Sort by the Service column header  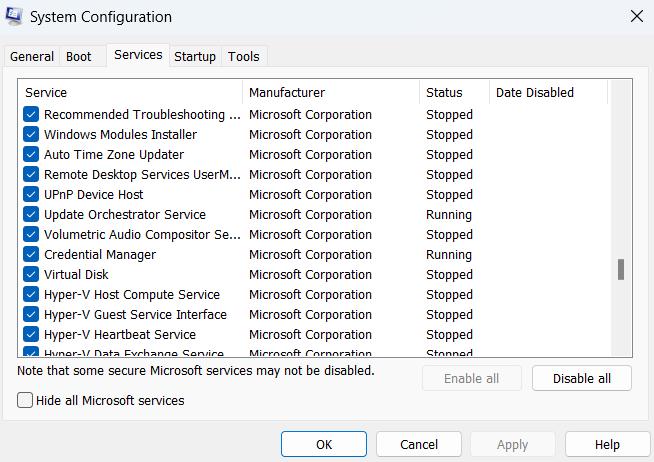point(130,93)
